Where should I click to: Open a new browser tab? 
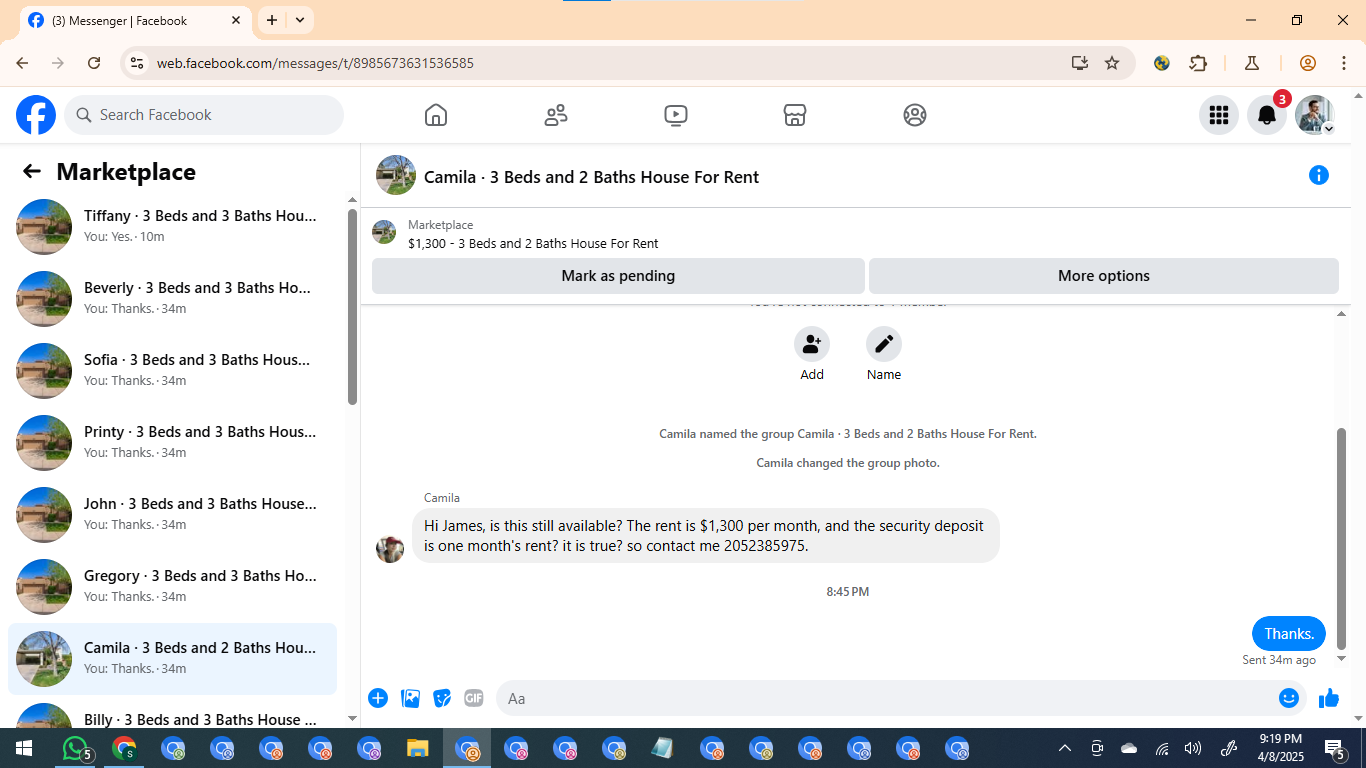(272, 20)
